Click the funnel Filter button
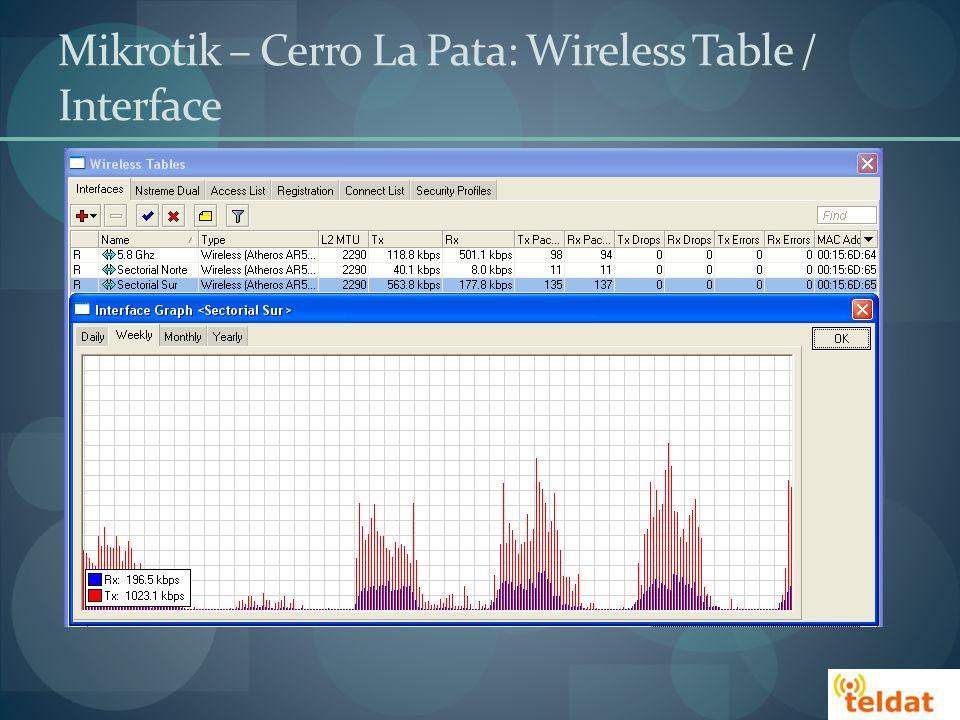960x720 pixels. 238,216
